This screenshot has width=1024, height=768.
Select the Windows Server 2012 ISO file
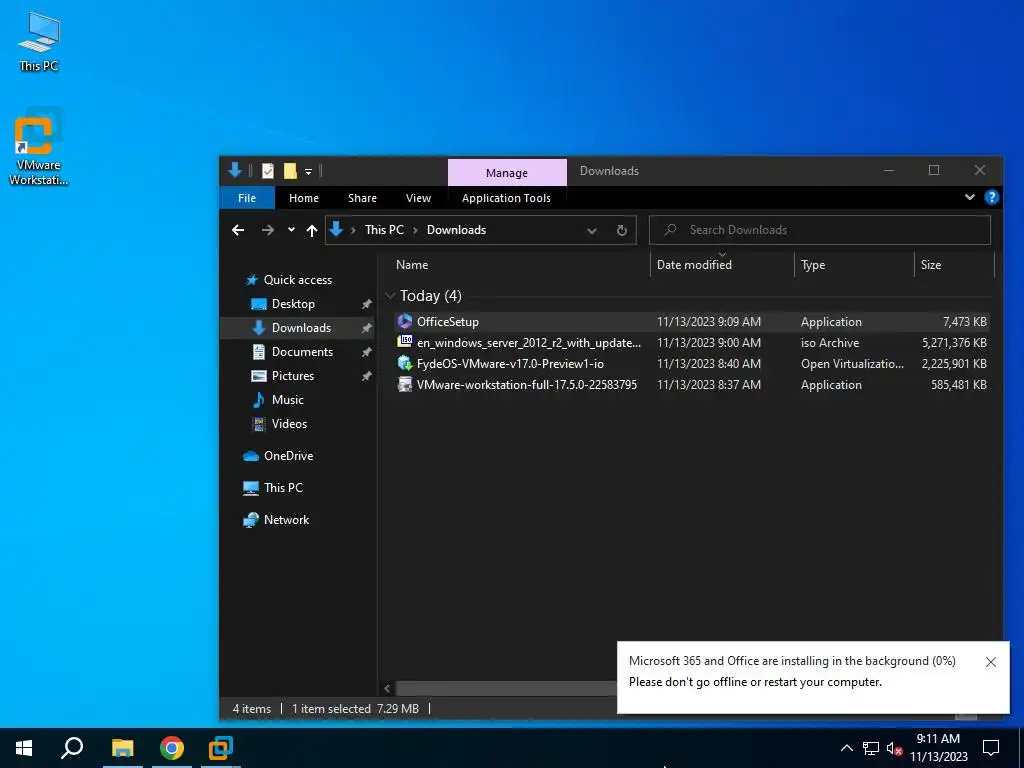click(x=528, y=342)
